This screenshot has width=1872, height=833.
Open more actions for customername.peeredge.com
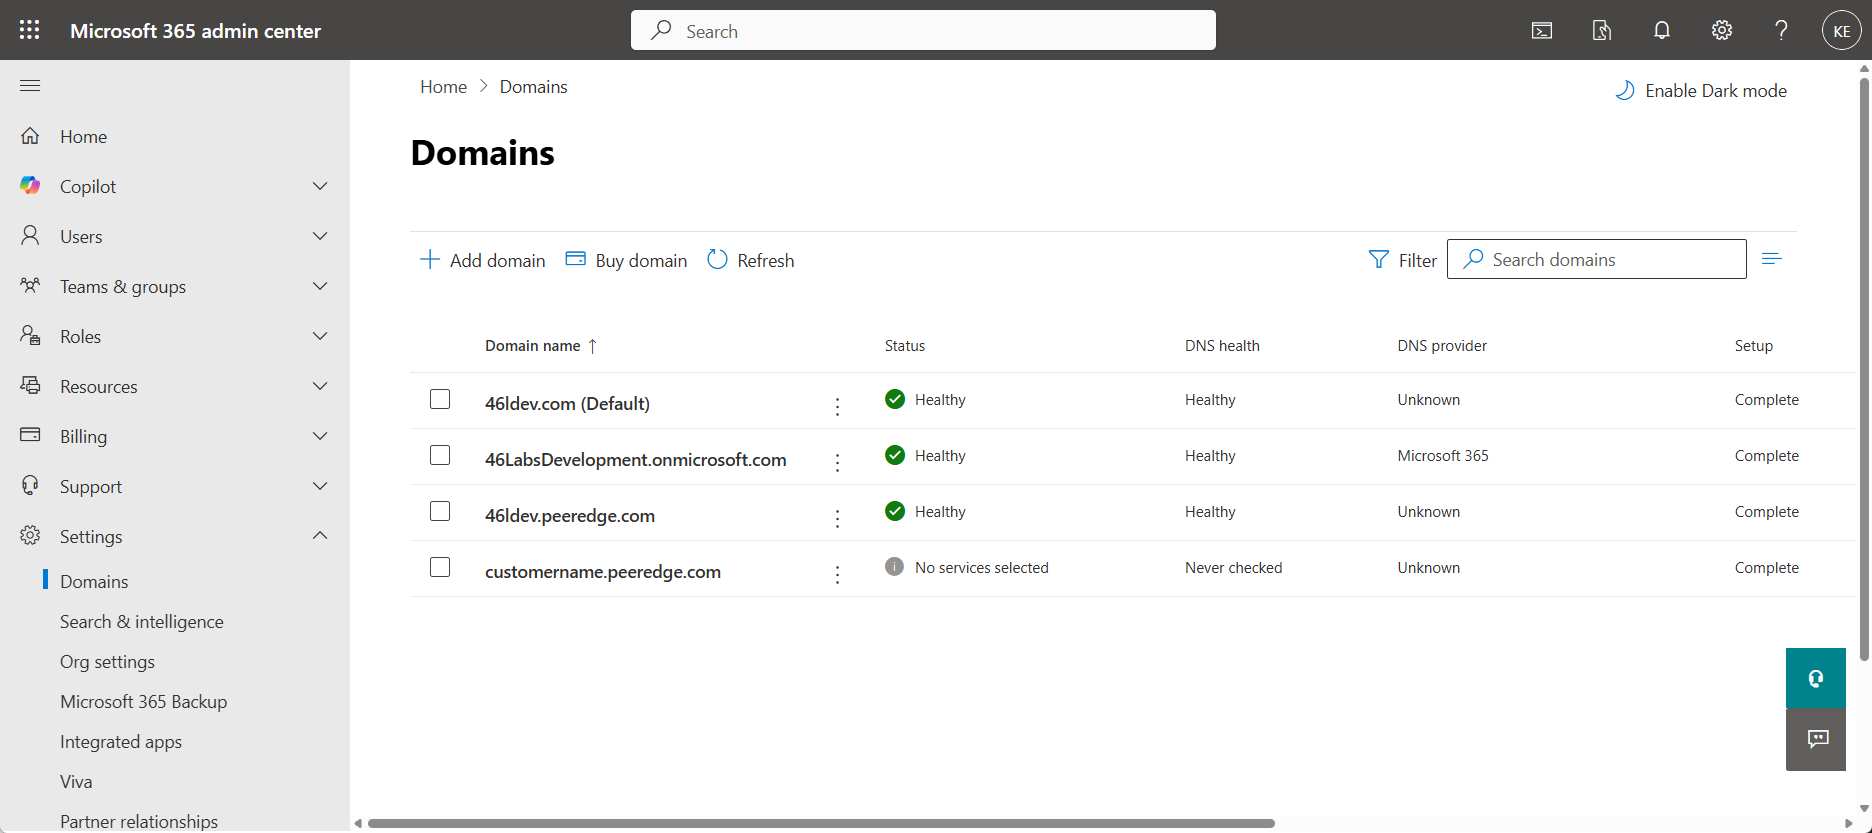(x=837, y=574)
